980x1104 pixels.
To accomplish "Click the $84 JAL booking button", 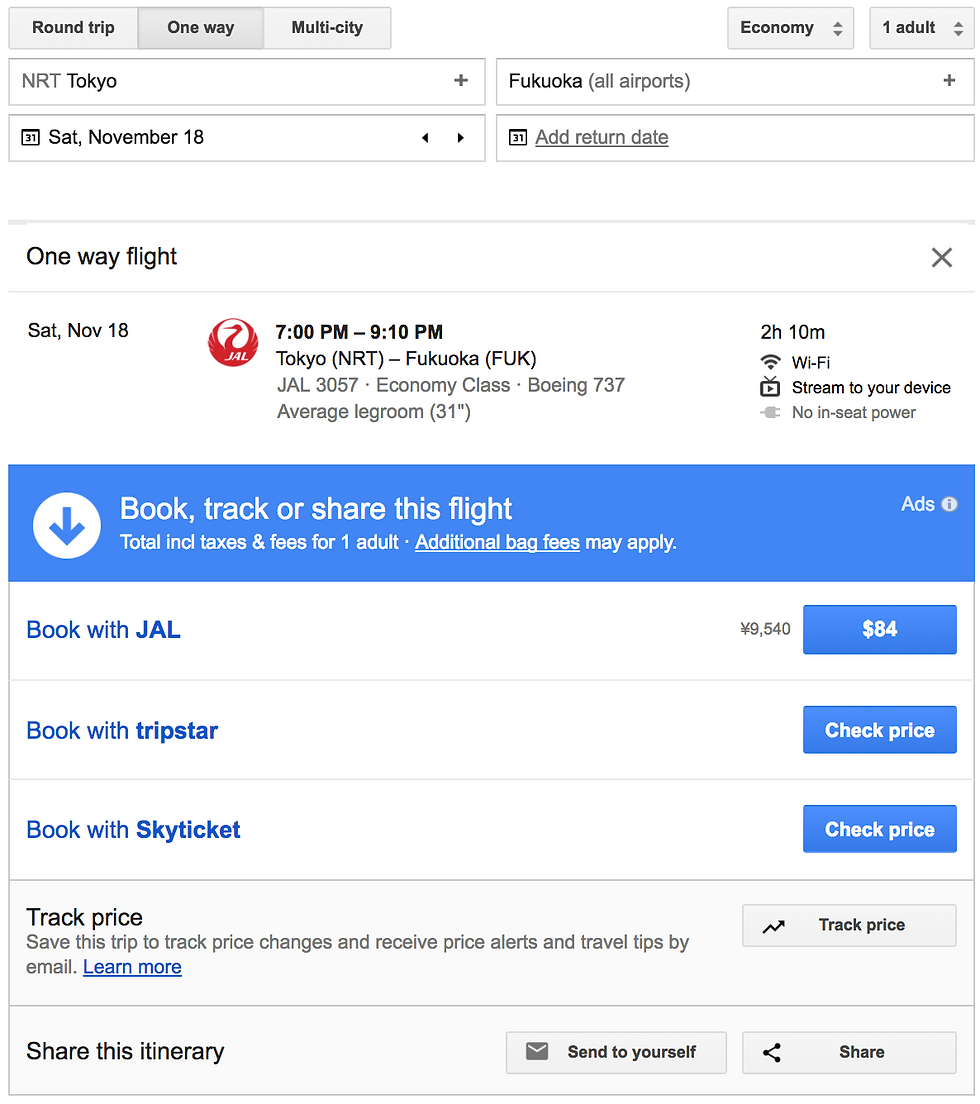I will coord(879,629).
